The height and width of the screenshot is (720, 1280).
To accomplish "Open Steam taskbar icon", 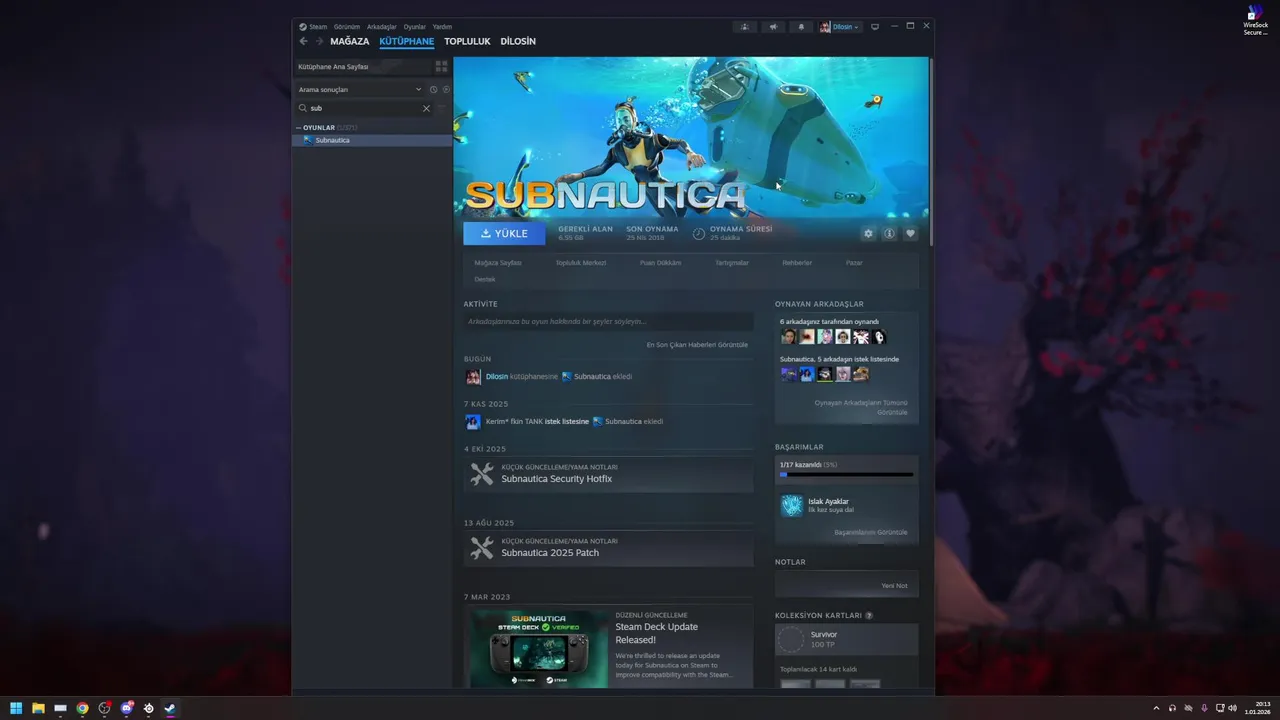I will click(170, 708).
